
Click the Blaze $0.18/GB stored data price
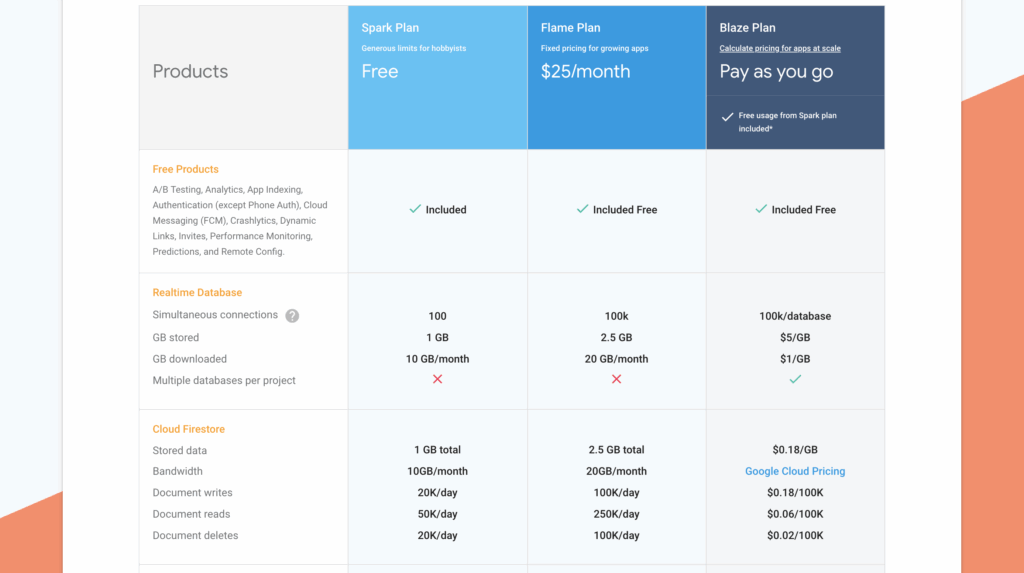click(x=795, y=450)
